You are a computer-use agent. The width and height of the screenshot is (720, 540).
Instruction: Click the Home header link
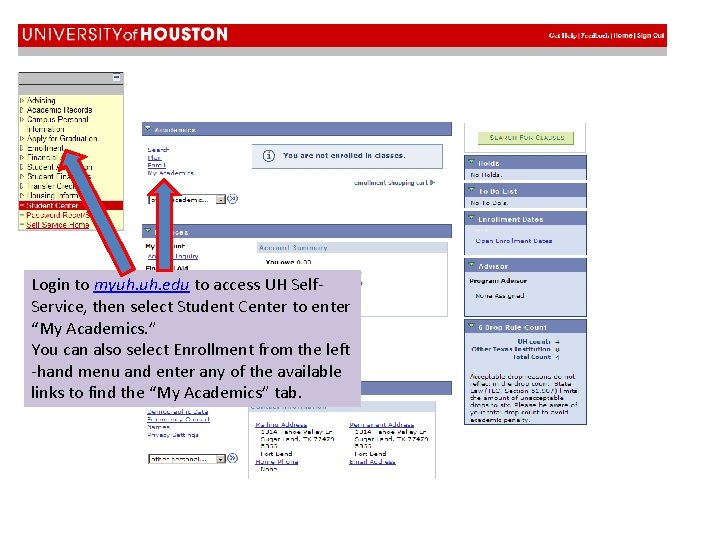[x=623, y=35]
